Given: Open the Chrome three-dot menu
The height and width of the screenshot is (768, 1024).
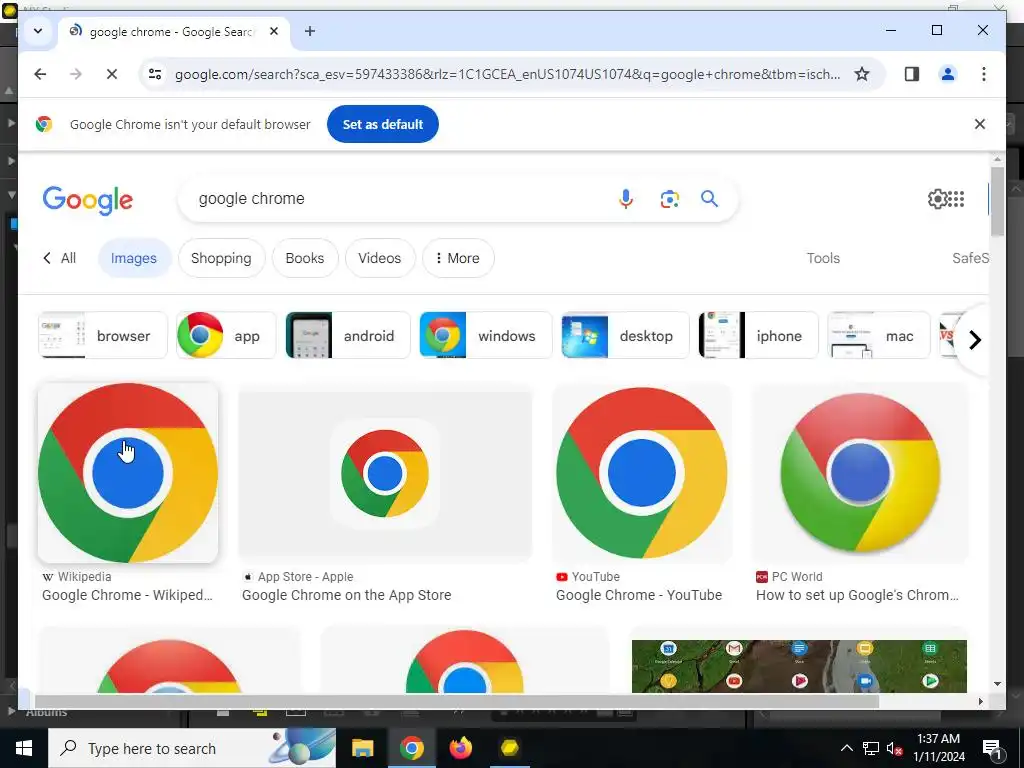Looking at the screenshot, I should pos(984,74).
